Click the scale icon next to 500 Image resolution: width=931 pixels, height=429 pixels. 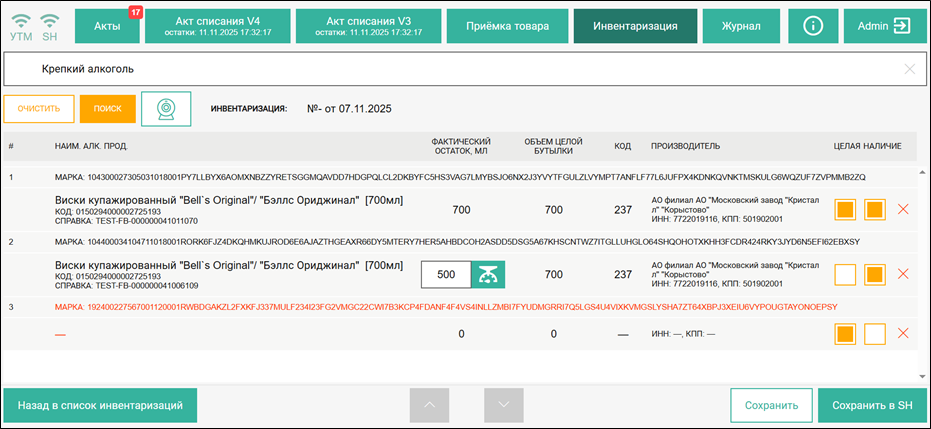[489, 274]
